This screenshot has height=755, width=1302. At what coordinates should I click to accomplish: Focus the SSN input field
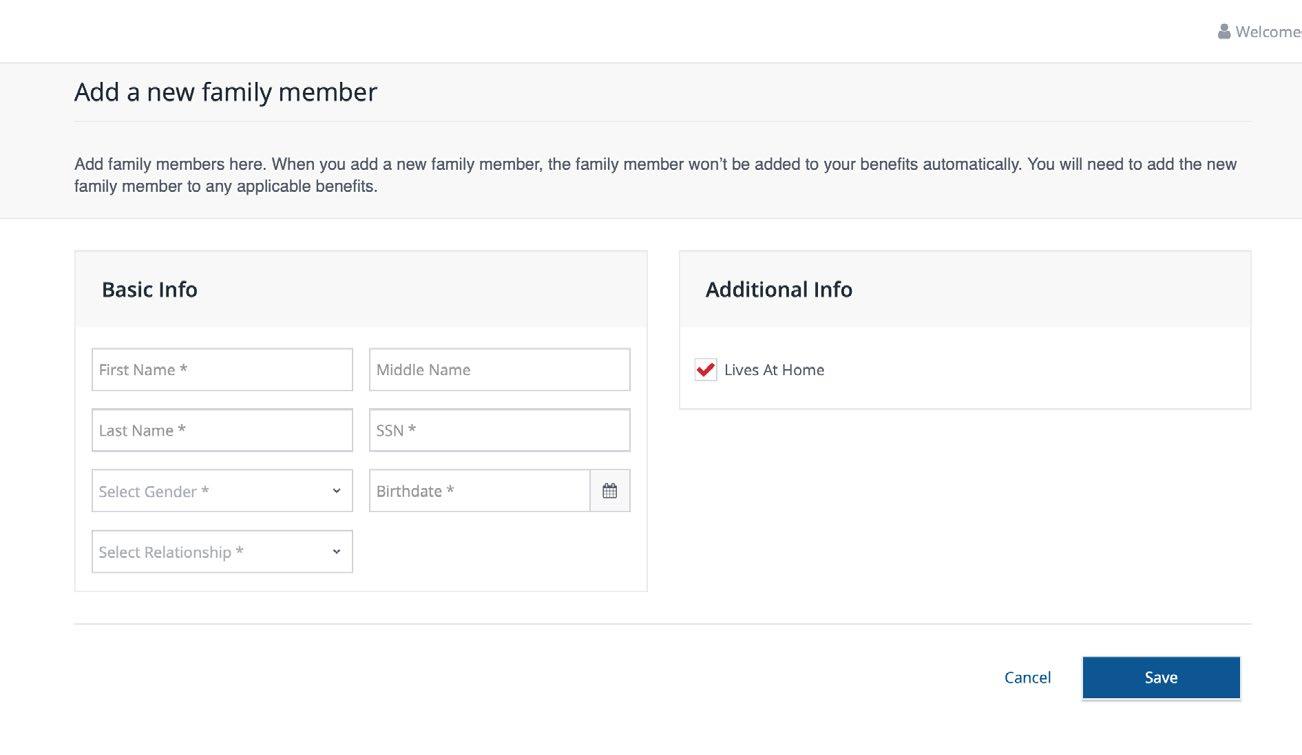point(499,430)
